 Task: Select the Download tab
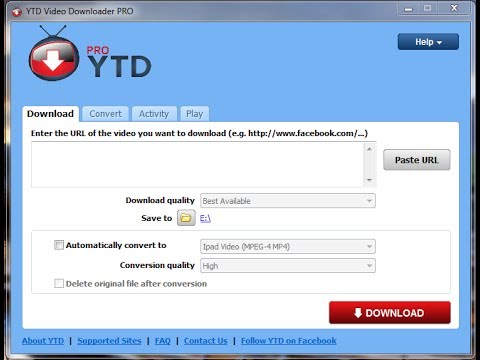point(51,114)
